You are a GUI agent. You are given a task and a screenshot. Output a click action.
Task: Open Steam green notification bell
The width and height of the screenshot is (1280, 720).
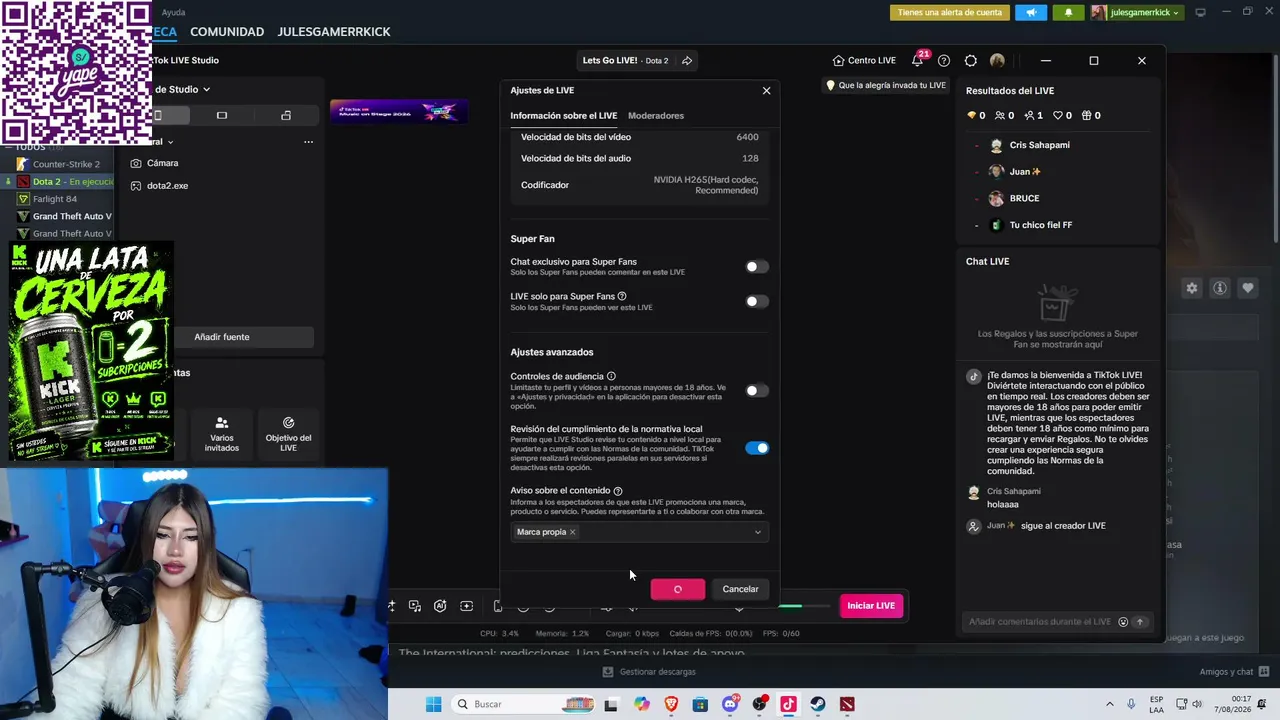click(1068, 12)
